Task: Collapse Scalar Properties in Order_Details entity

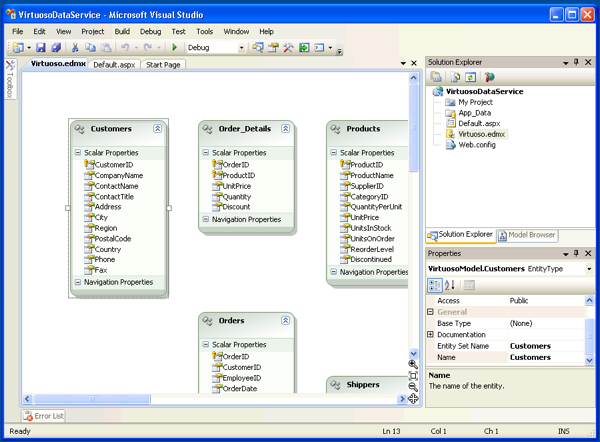Action: (x=205, y=153)
